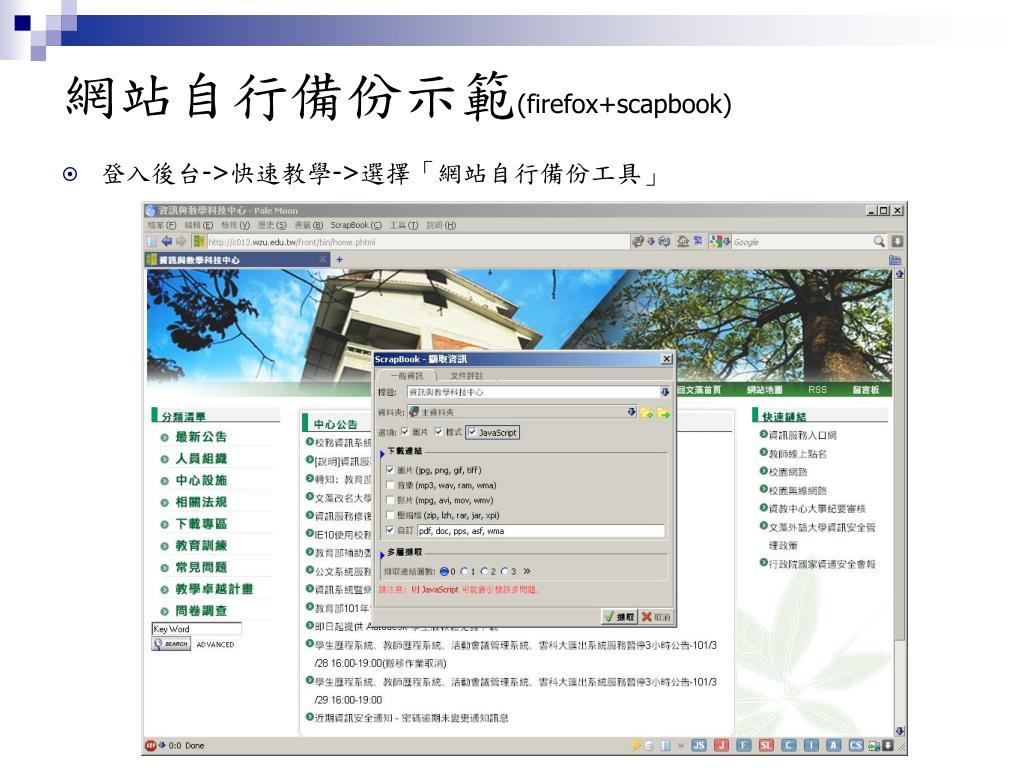Click the magnifier icon in Google search box
This screenshot has height=768, width=1024.
(879, 242)
